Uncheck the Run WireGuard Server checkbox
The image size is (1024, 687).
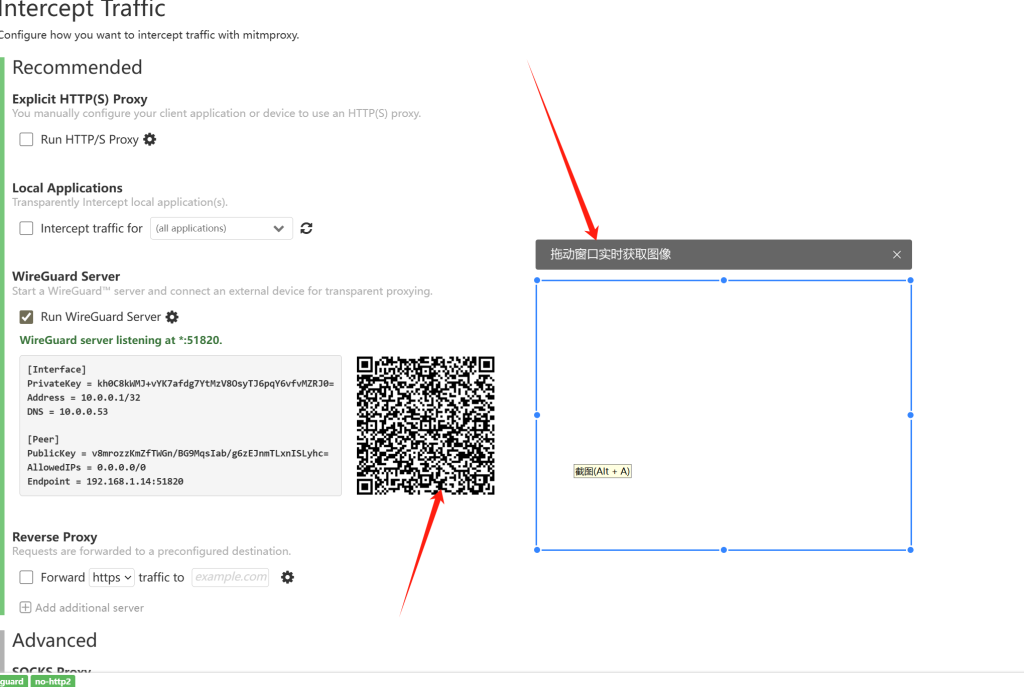click(27, 317)
